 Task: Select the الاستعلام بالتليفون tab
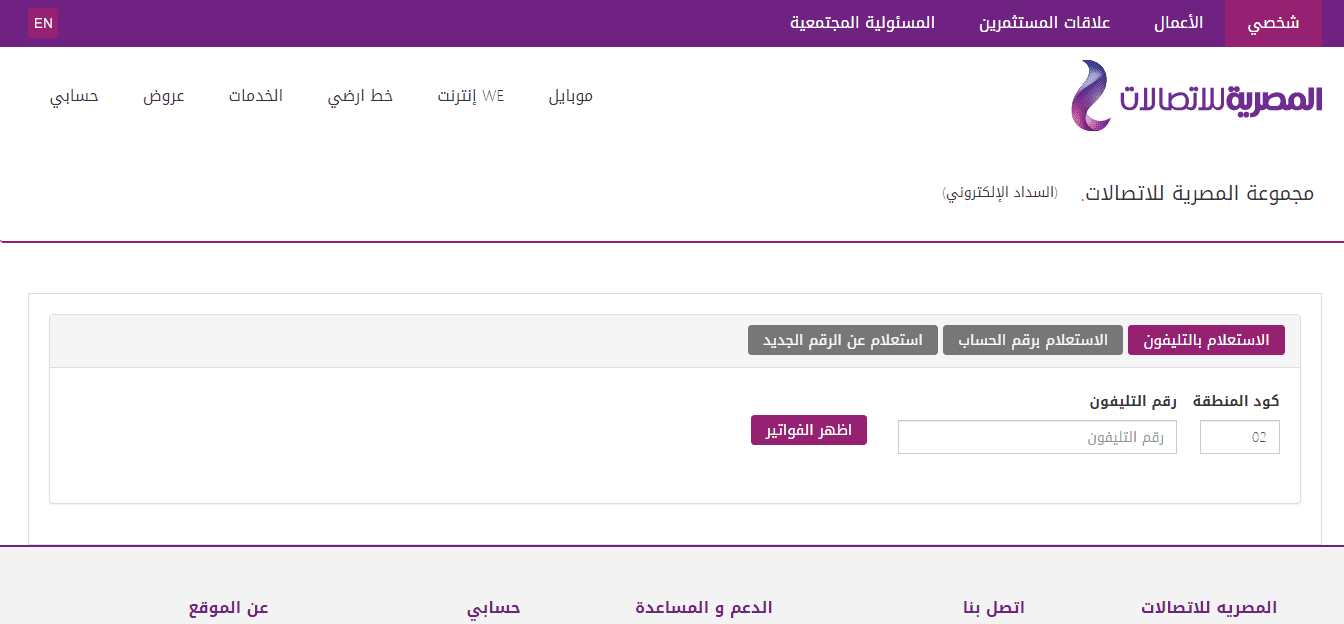1206,340
